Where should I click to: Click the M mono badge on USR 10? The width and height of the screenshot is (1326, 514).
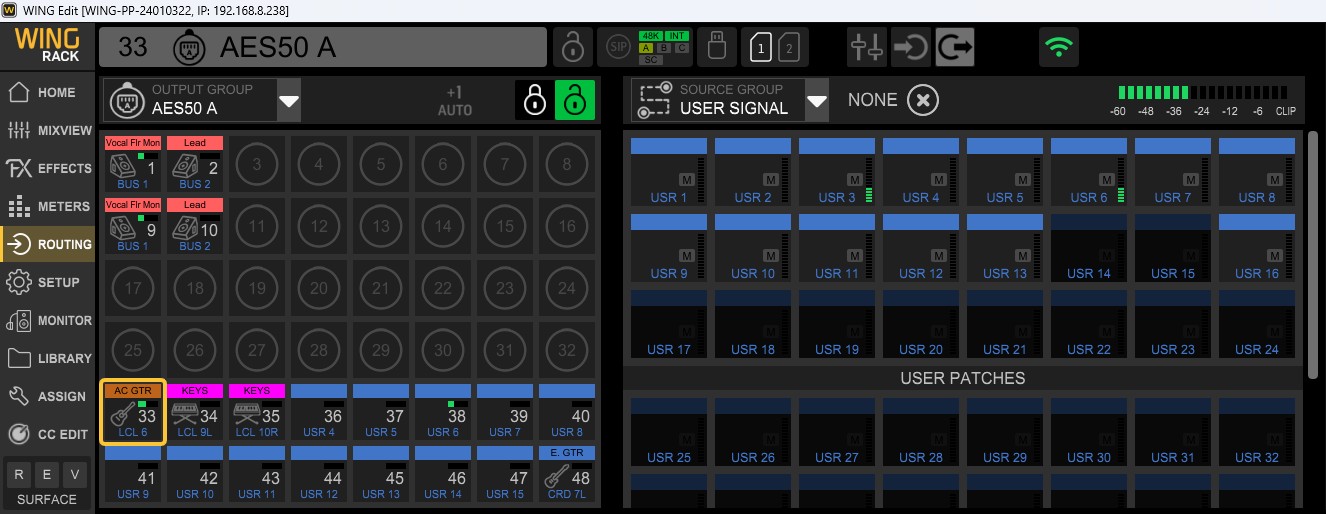click(x=771, y=255)
